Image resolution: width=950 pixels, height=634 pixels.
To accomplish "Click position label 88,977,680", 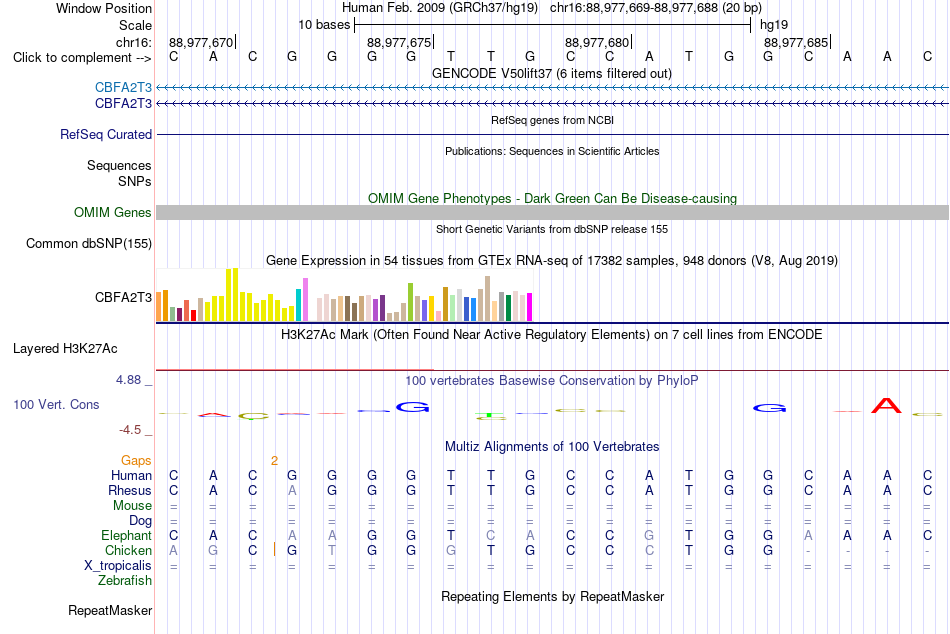I will (x=597, y=42).
